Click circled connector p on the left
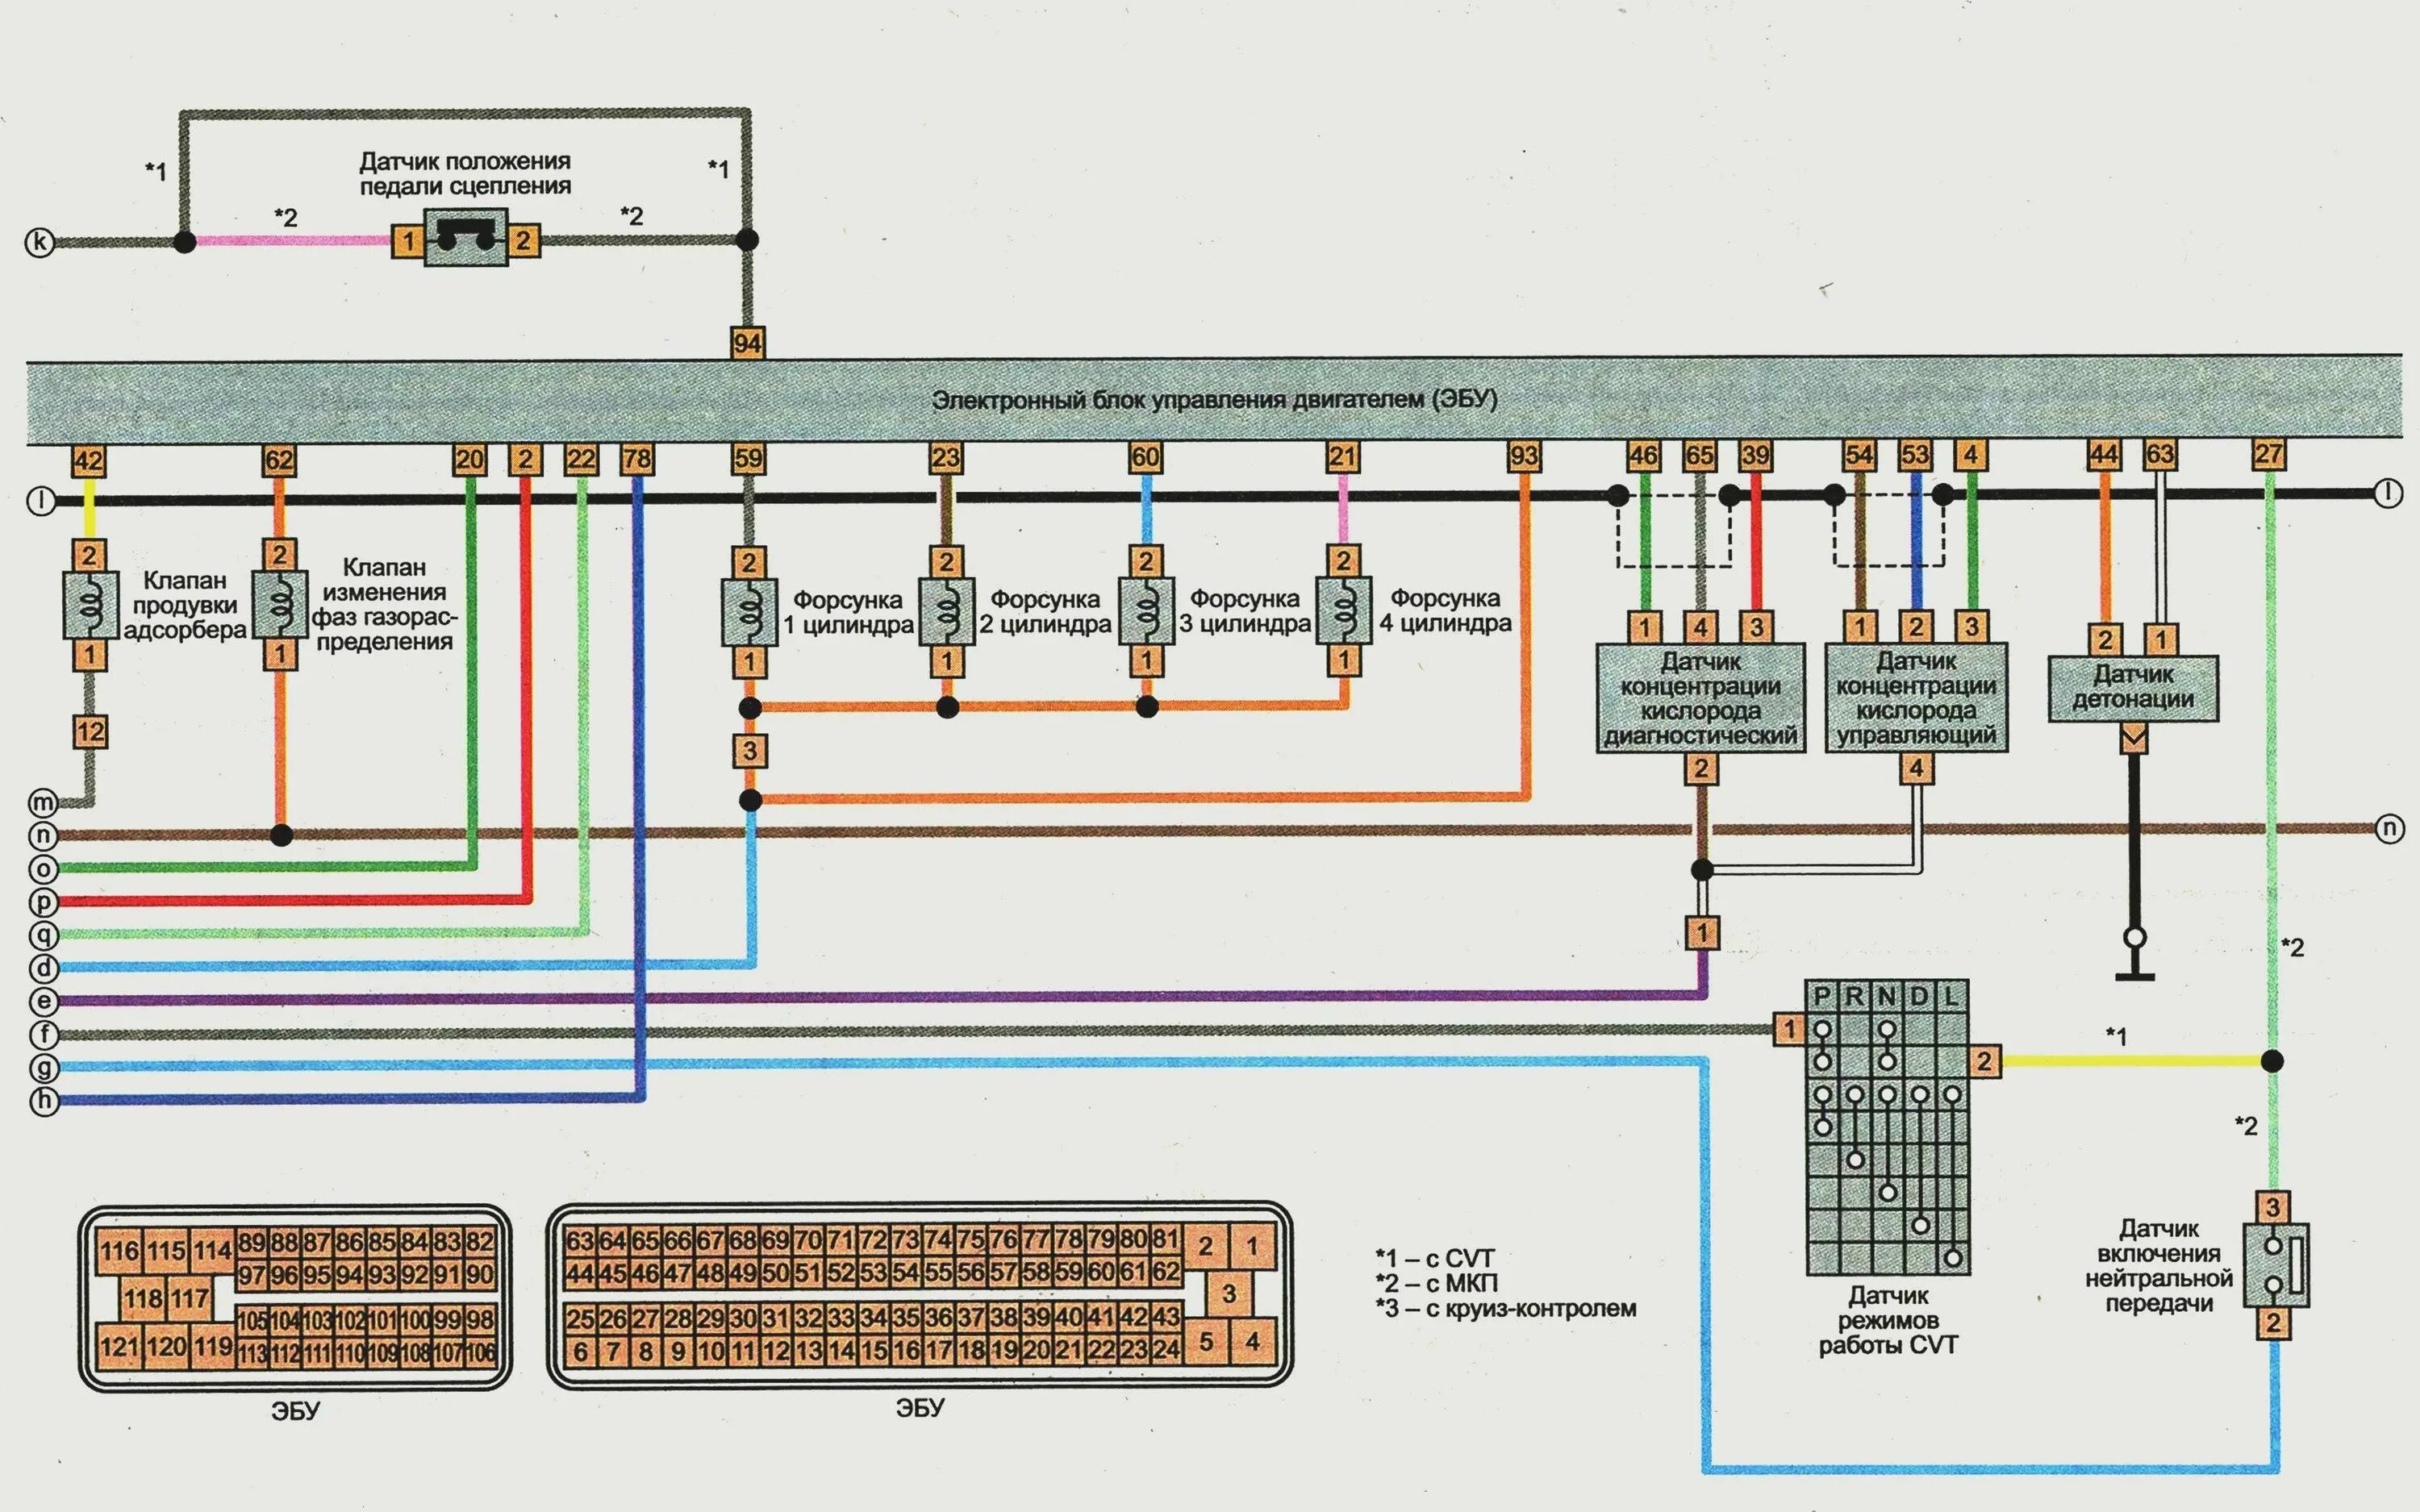2420x1512 pixels. point(43,902)
